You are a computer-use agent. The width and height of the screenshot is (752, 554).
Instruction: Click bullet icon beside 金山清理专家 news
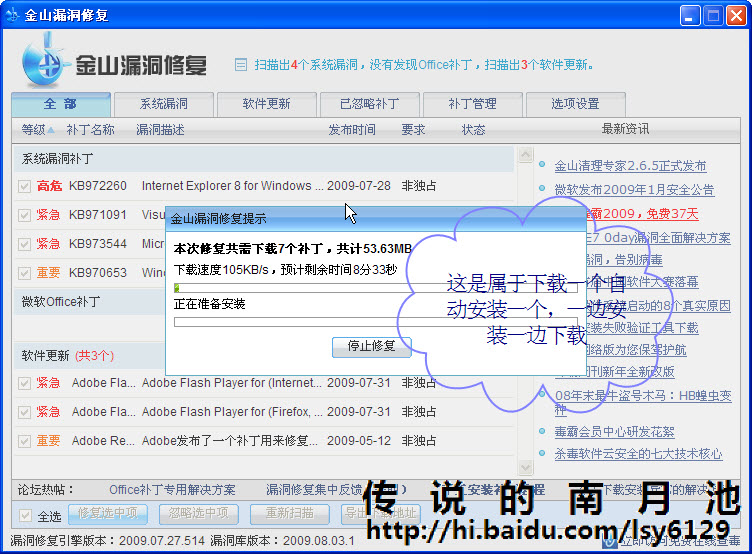[x=542, y=165]
